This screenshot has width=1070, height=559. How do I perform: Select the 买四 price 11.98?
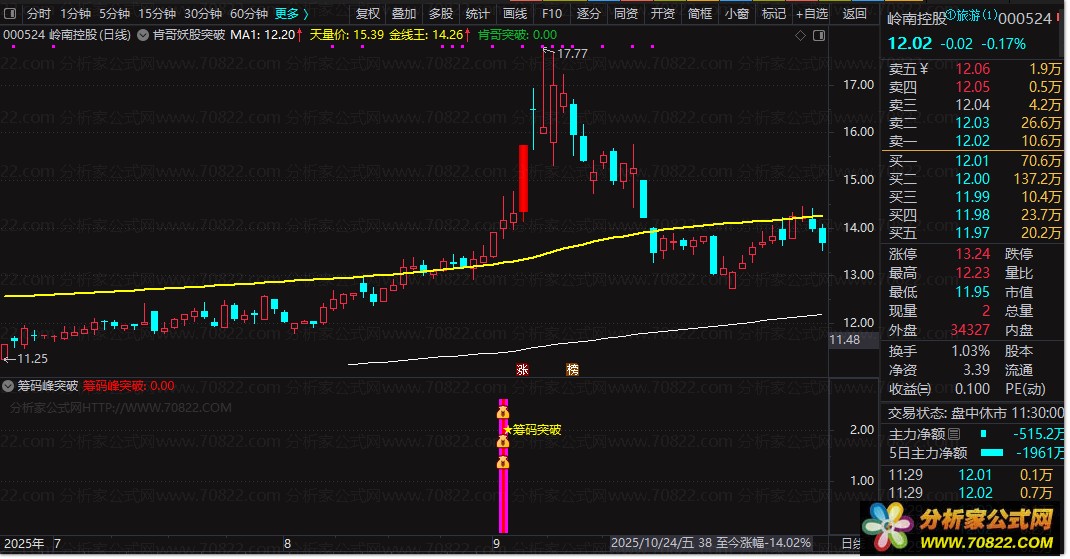point(972,215)
